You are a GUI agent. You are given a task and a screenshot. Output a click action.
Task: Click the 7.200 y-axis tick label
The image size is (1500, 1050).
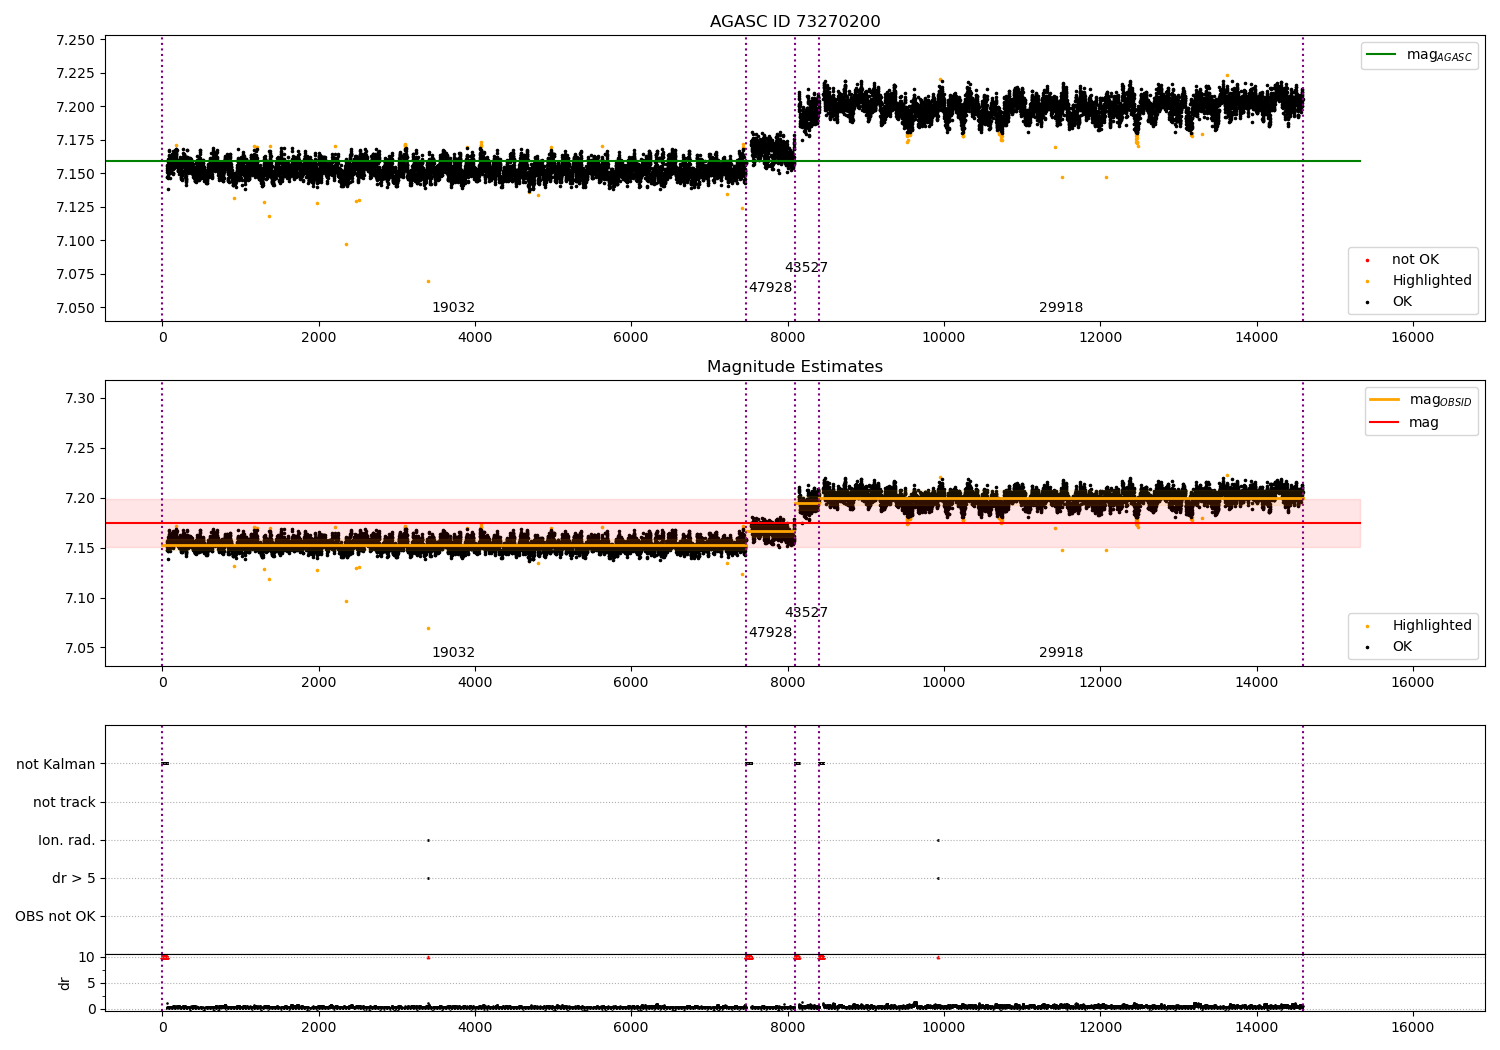point(76,107)
